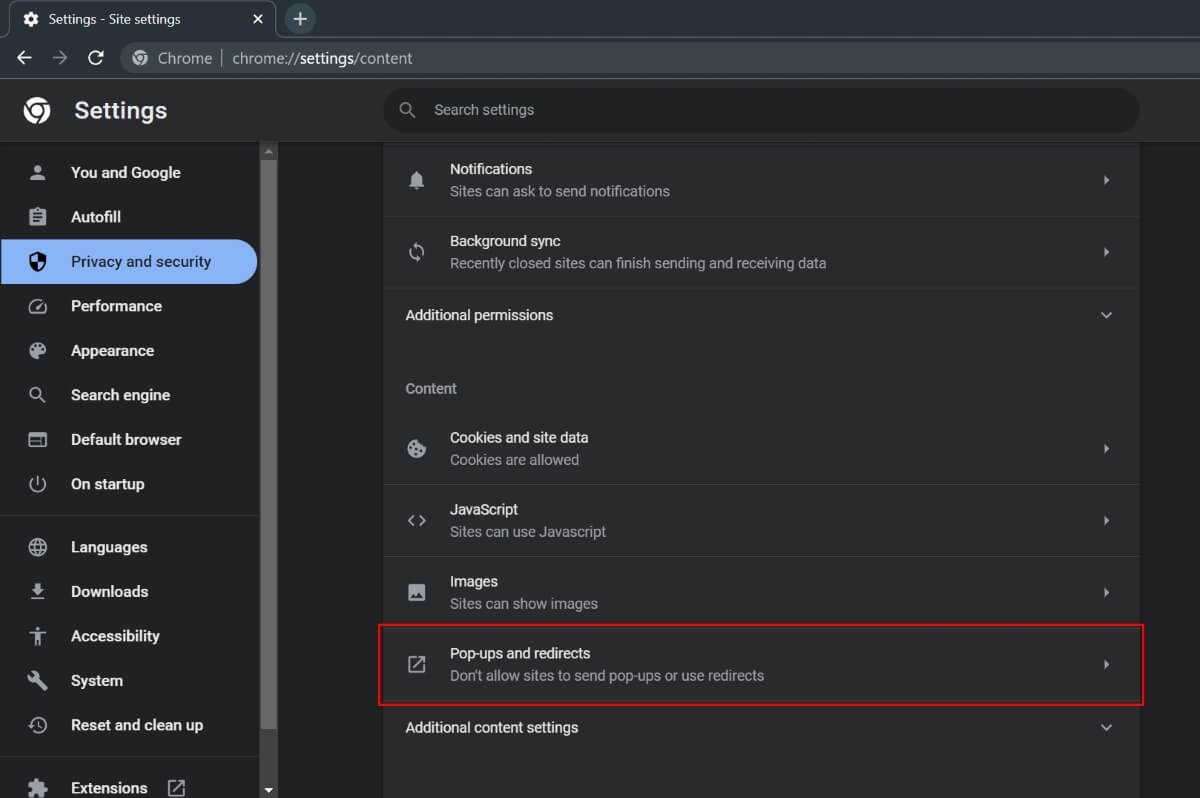The image size is (1200, 798).
Task: Click the Appearance palette icon
Action: tap(37, 350)
